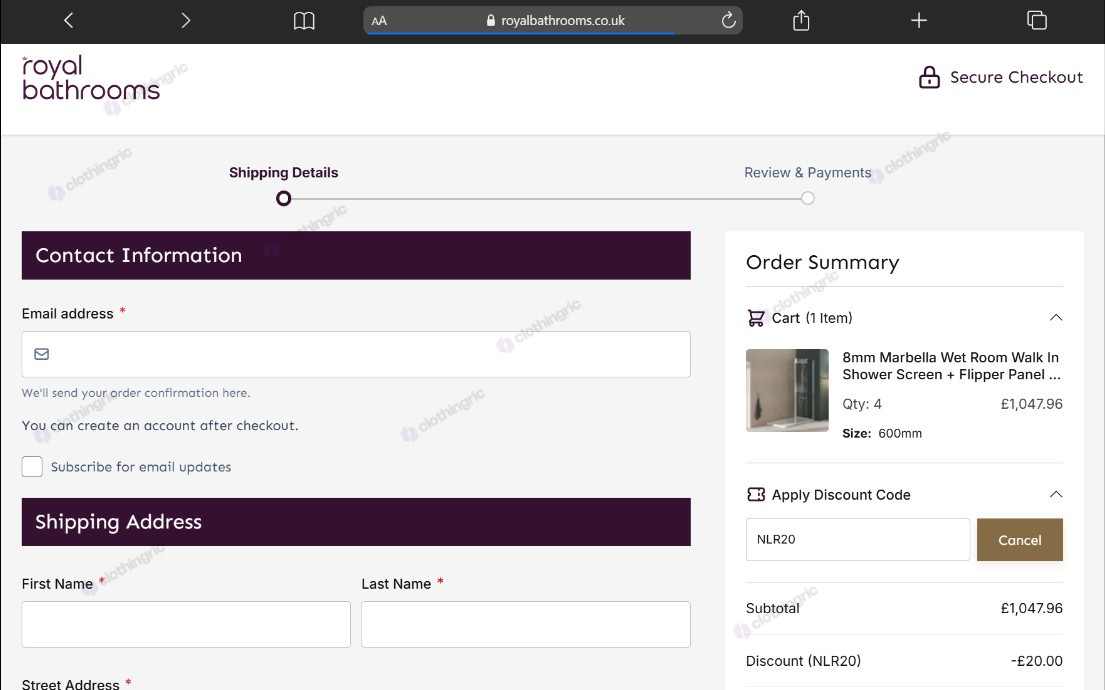Viewport: 1105px width, 690px height.
Task: Click the Contact Information section header
Action: (x=356, y=255)
